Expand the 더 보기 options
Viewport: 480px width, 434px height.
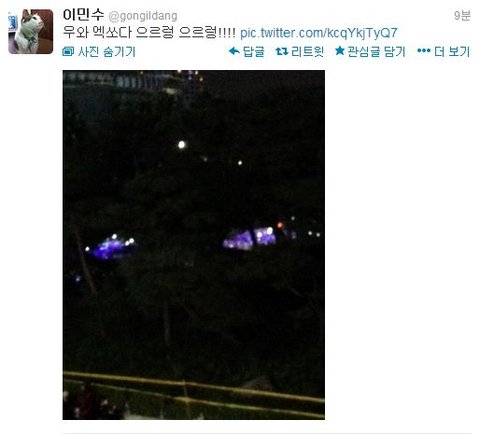[452, 52]
